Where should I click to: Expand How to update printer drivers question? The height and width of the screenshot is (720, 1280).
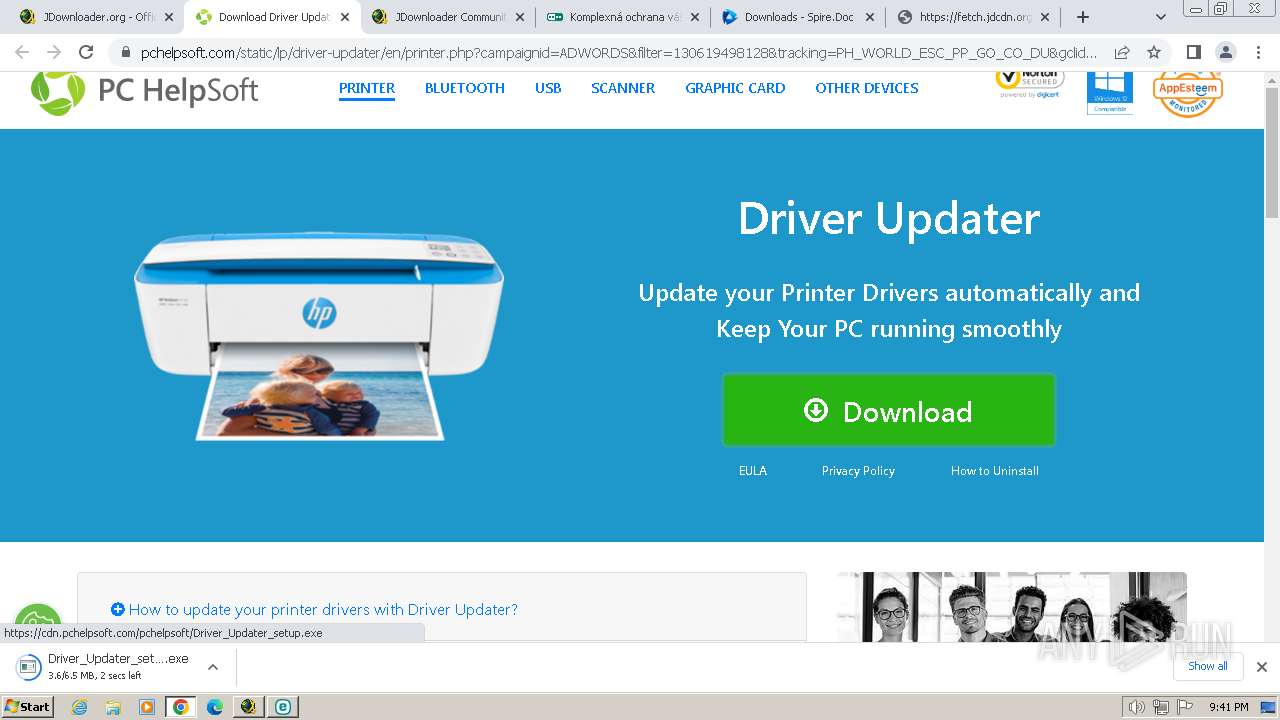pyautogui.click(x=314, y=609)
